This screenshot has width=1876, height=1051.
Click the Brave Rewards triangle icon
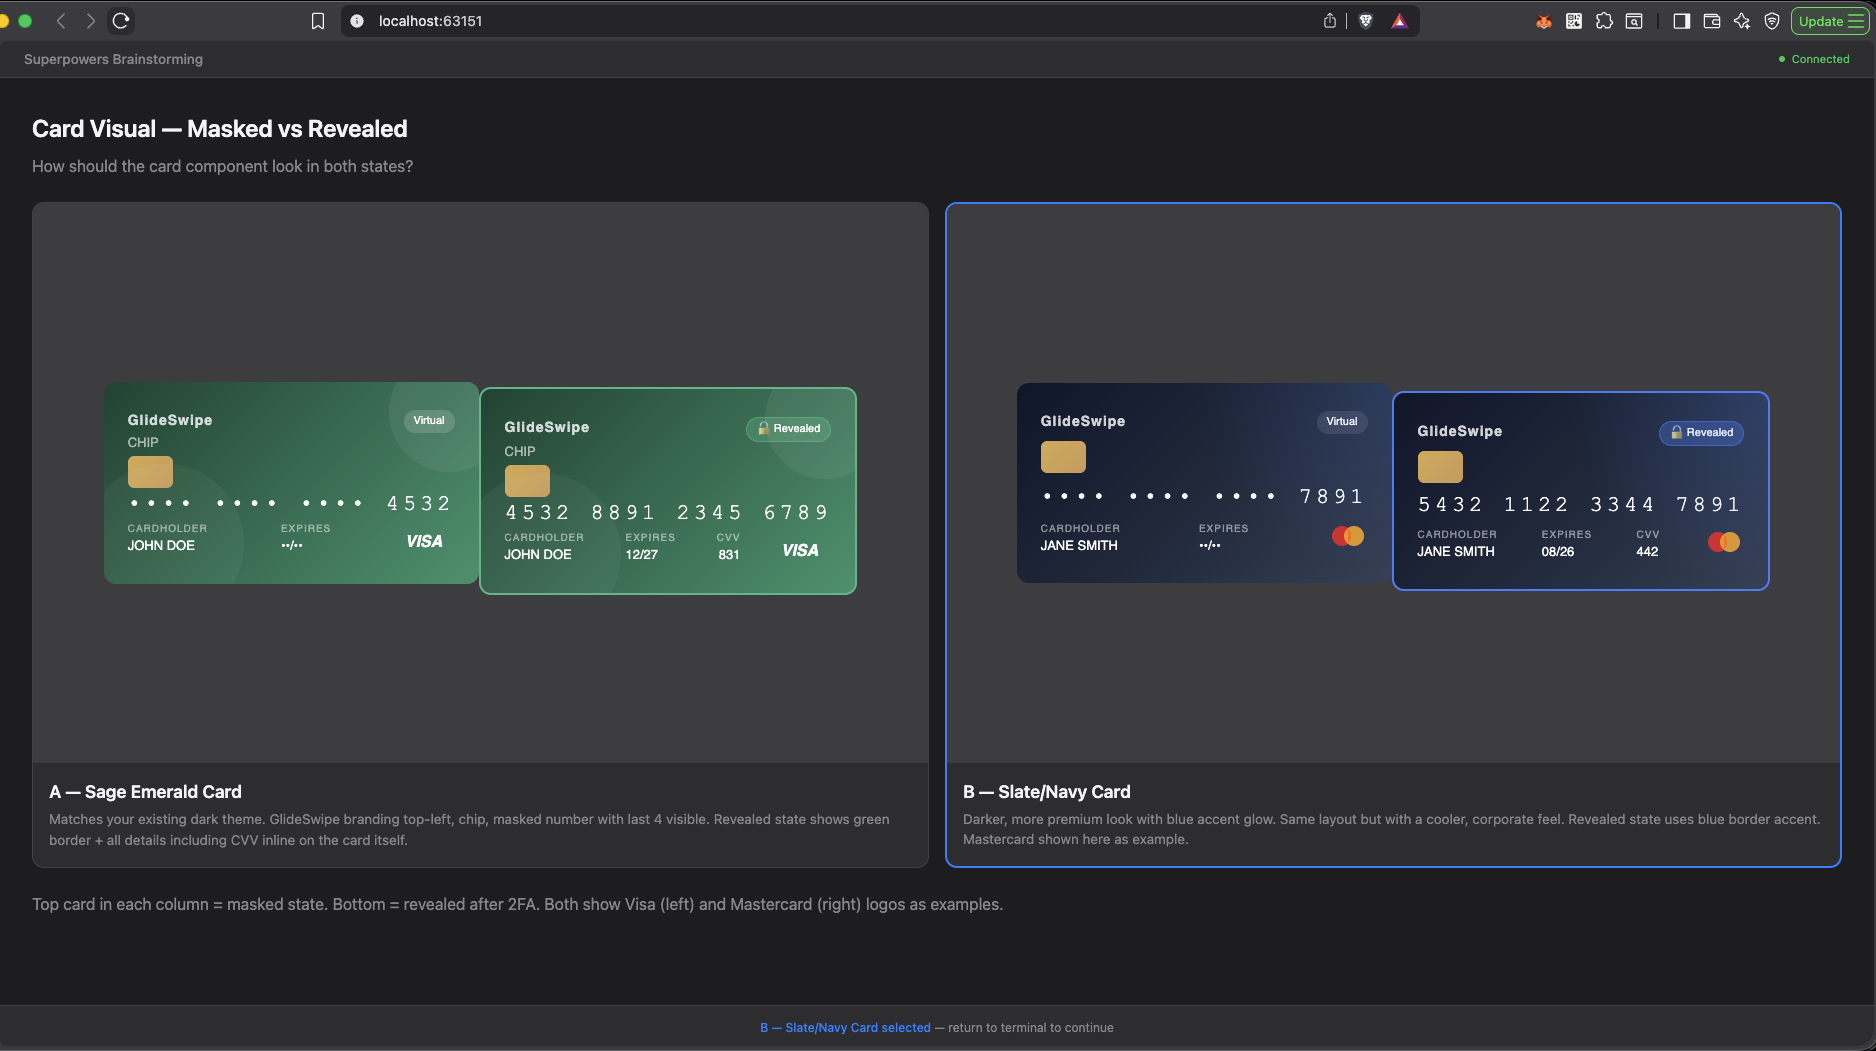(1399, 21)
